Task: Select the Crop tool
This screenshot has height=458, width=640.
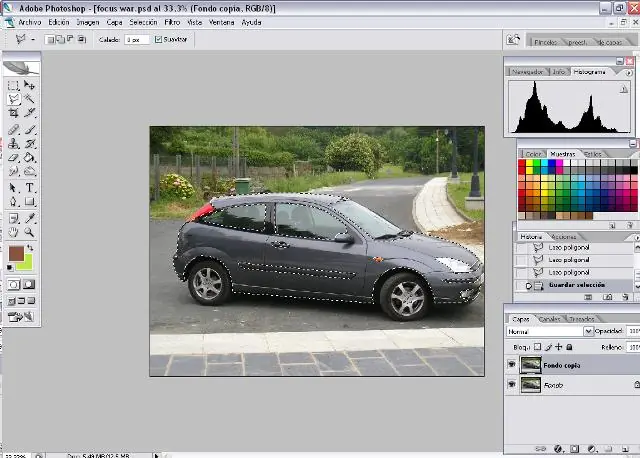Action: click(13, 113)
